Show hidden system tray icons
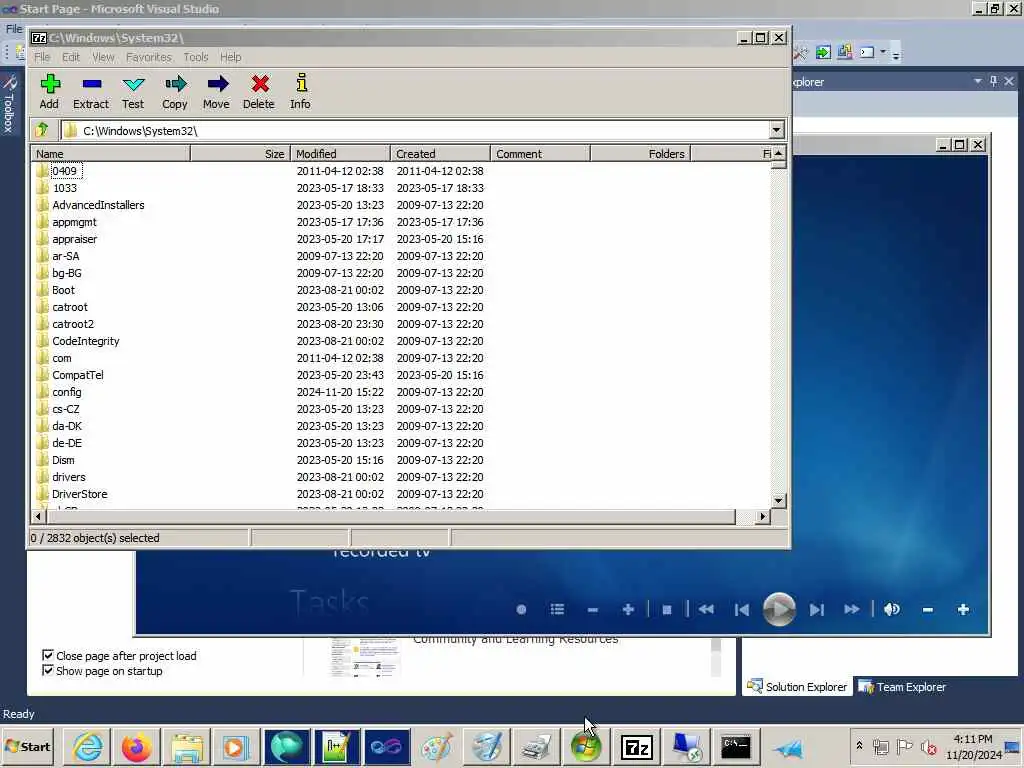The height and width of the screenshot is (768, 1024). tap(859, 746)
